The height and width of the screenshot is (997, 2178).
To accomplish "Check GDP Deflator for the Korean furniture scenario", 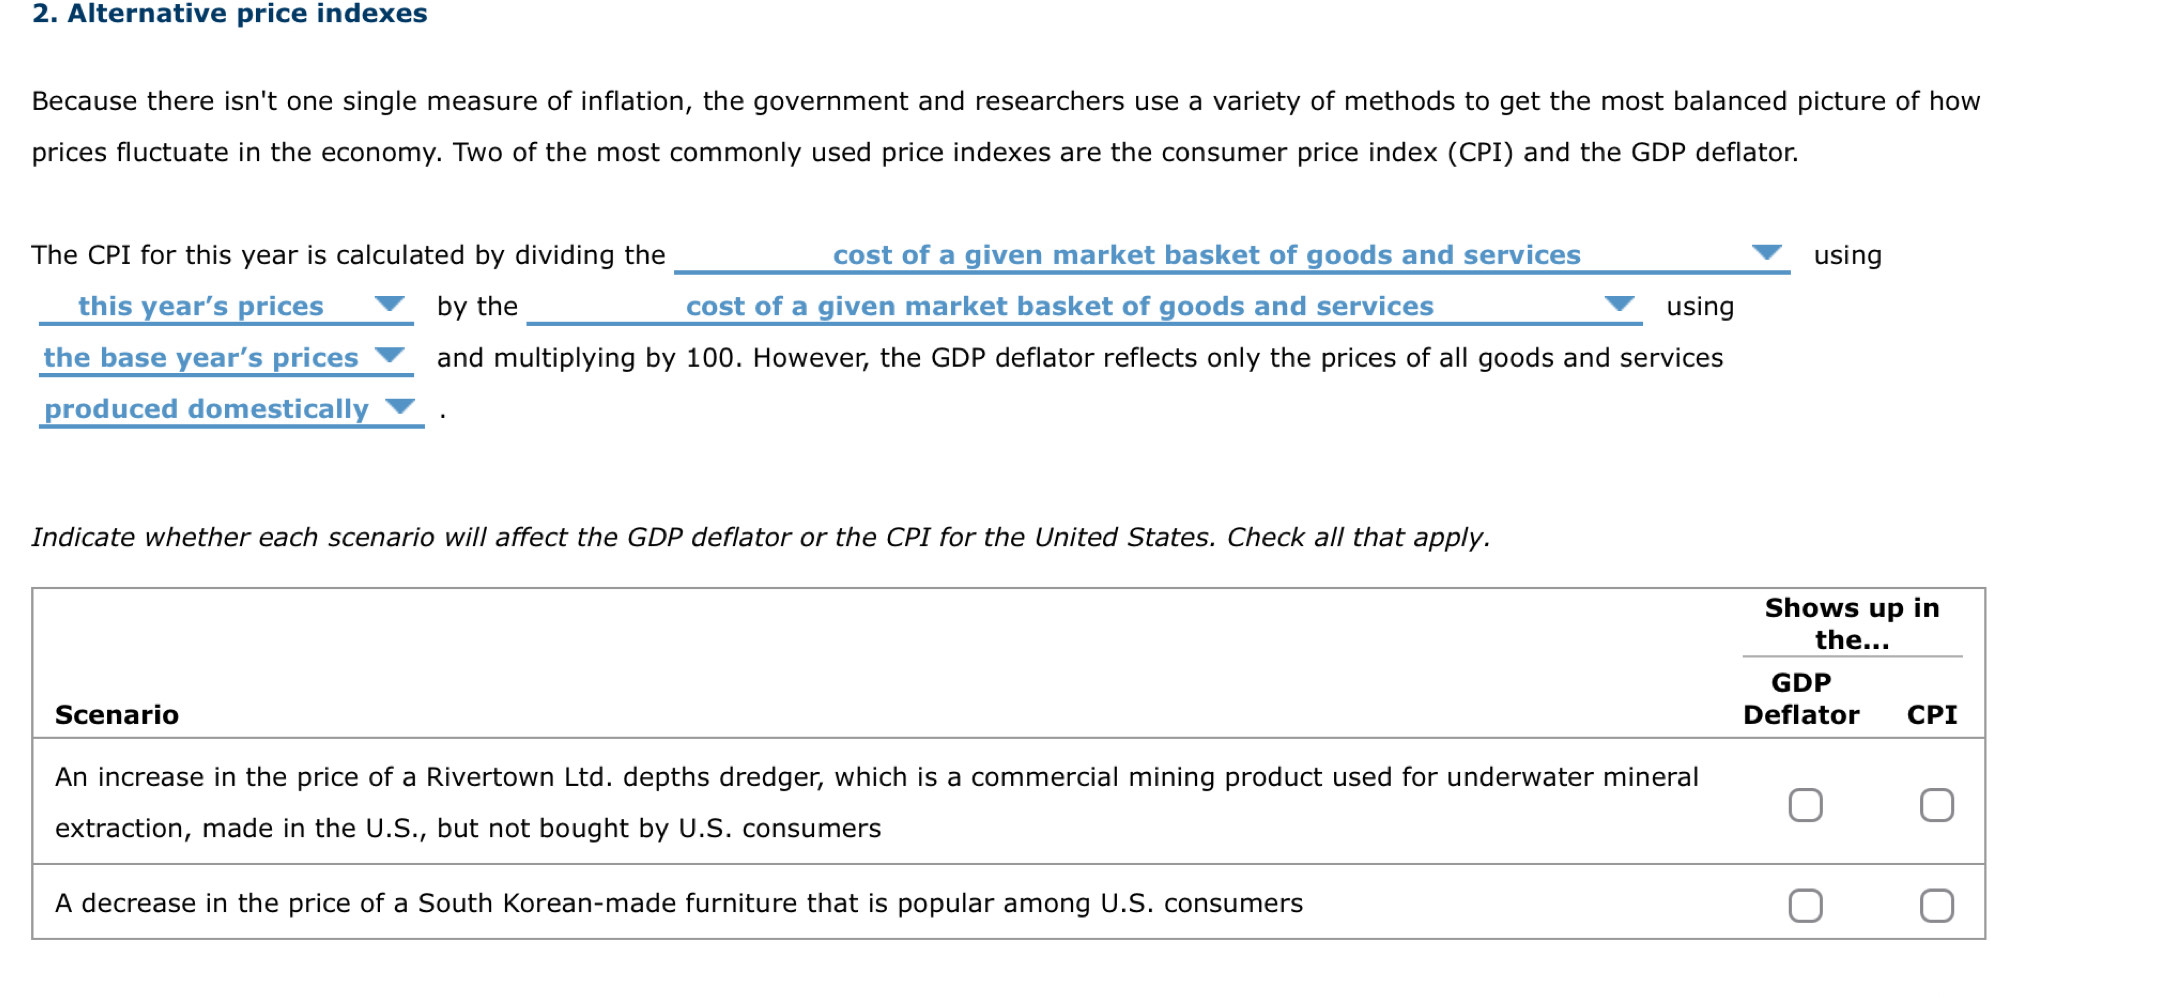I will (x=1806, y=903).
